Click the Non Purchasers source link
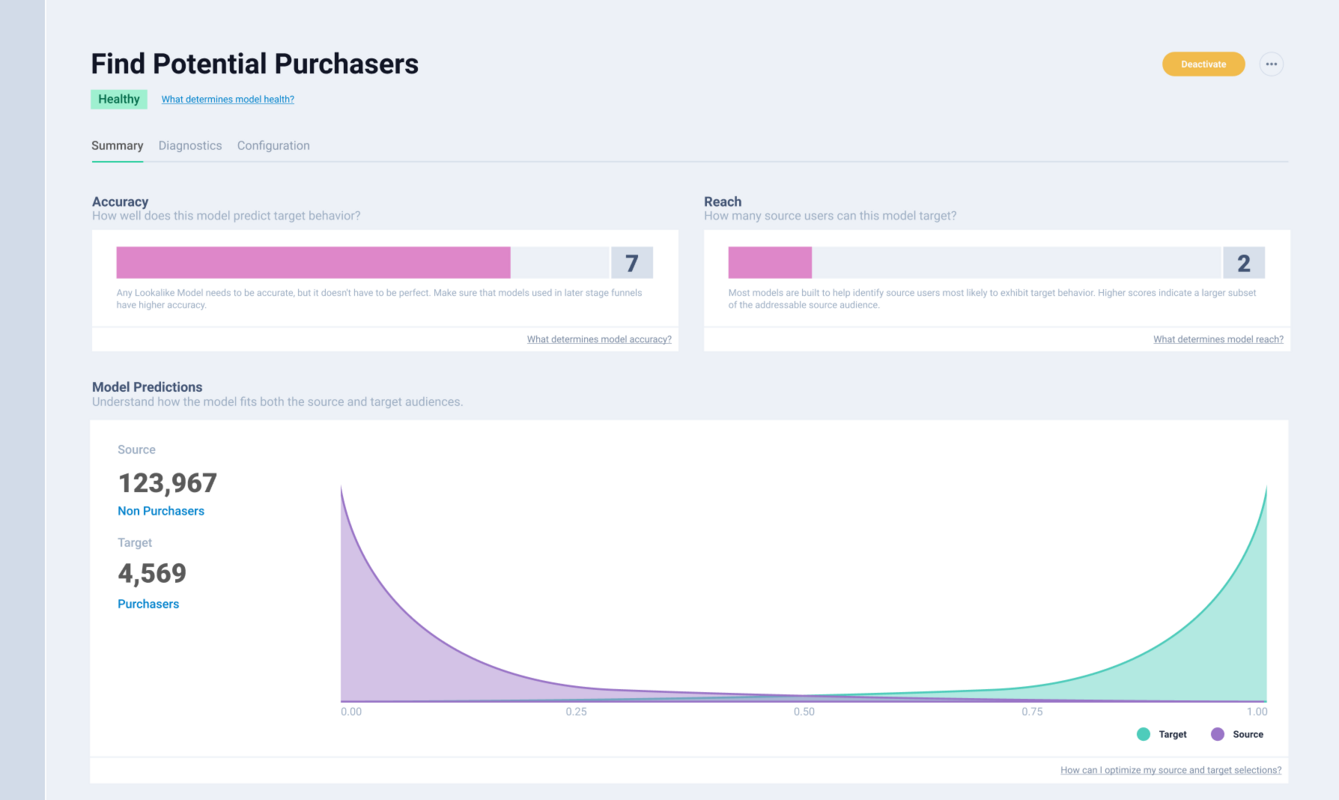This screenshot has width=1339, height=800. pyautogui.click(x=161, y=510)
